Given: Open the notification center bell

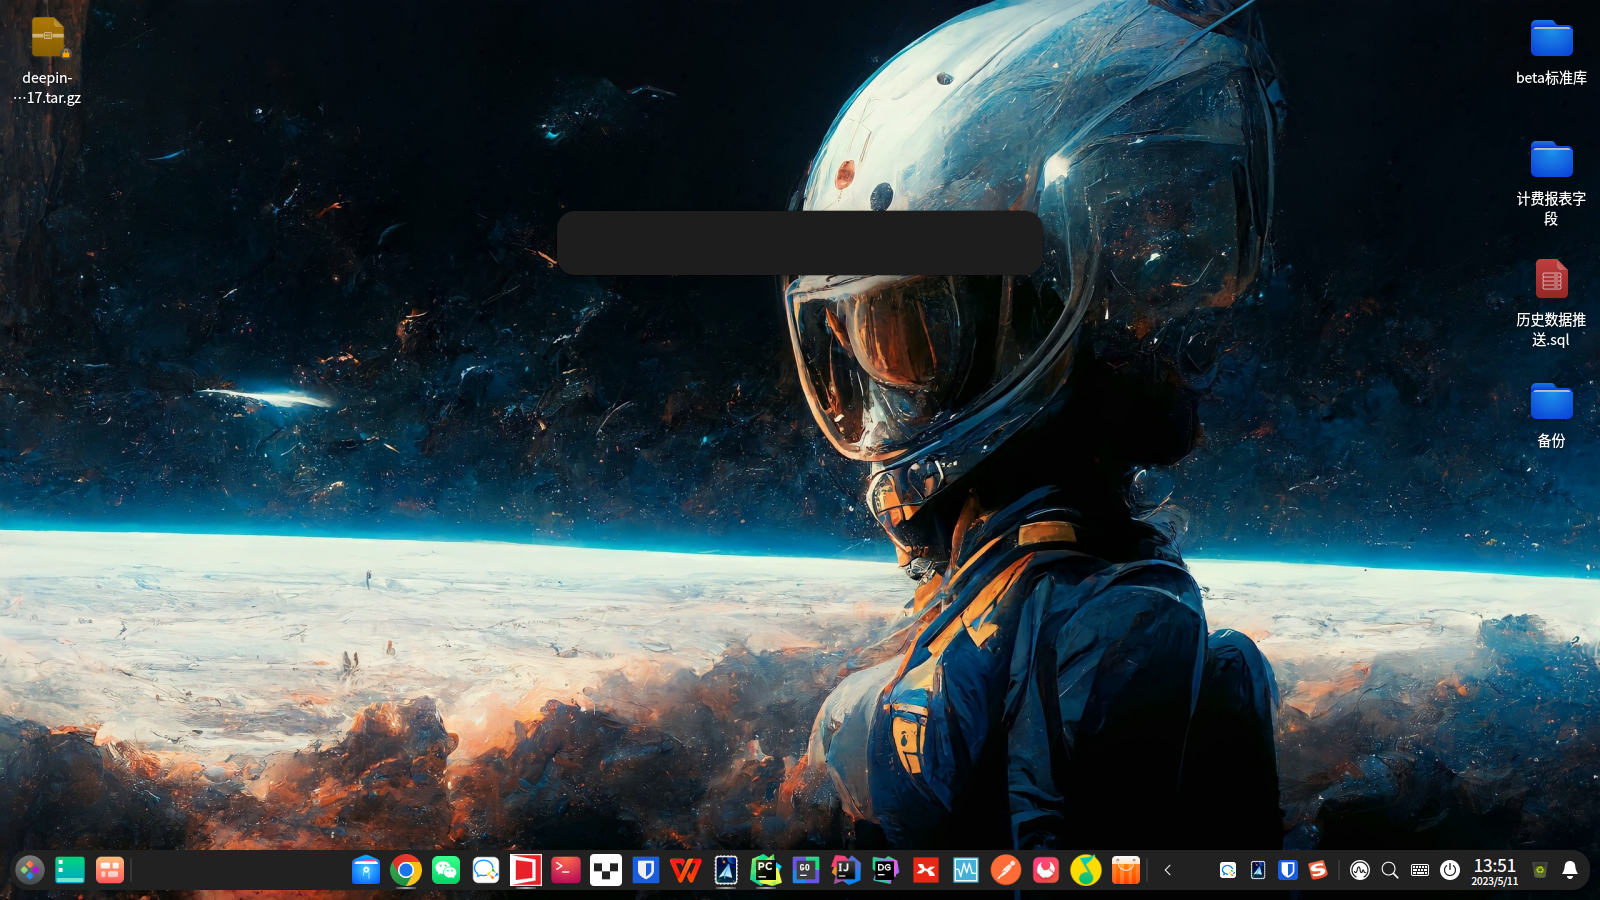Looking at the screenshot, I should point(1570,870).
